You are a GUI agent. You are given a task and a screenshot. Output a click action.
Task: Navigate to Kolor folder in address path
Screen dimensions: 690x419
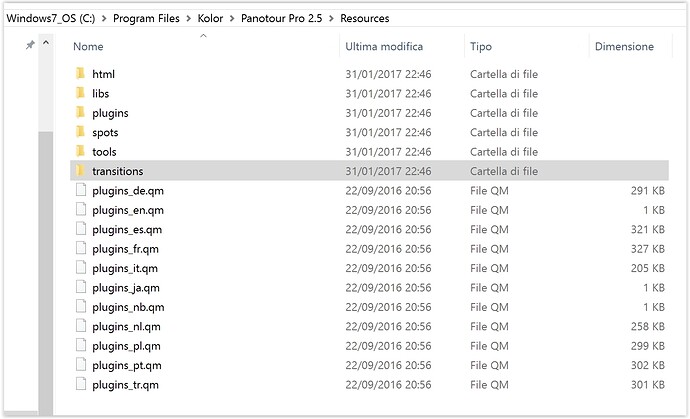point(210,18)
